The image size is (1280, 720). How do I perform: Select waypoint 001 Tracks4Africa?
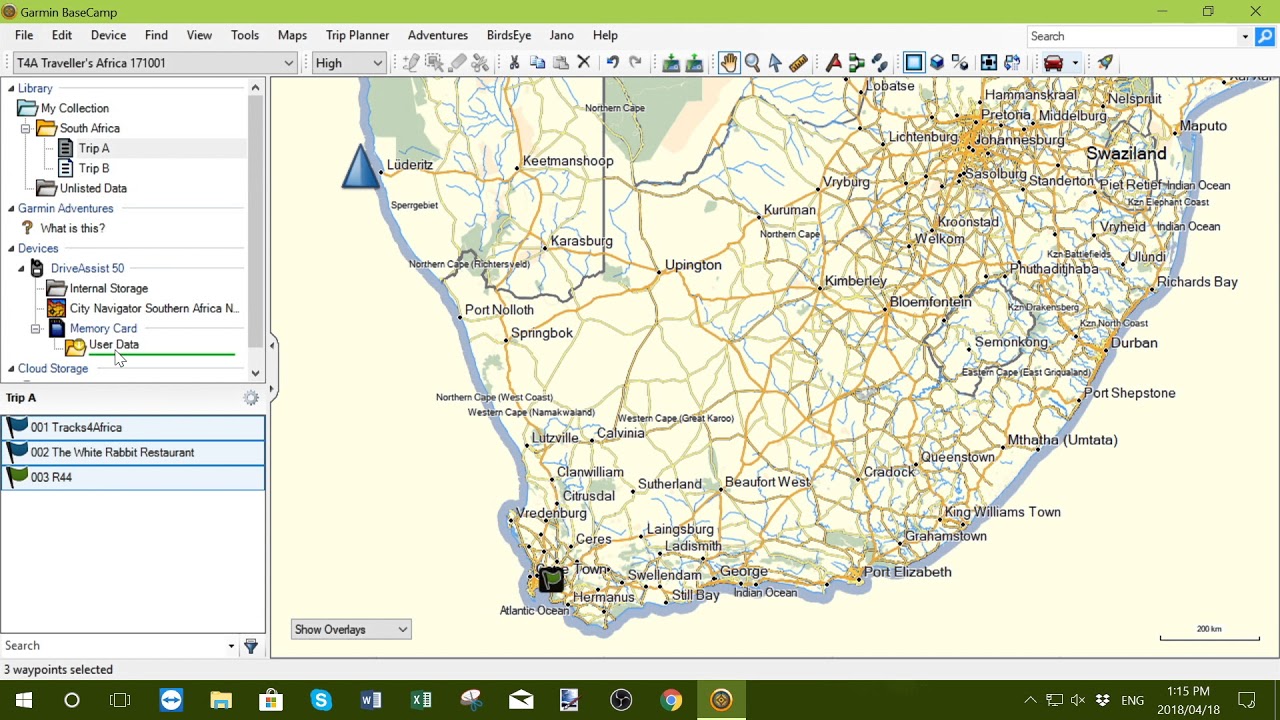133,427
